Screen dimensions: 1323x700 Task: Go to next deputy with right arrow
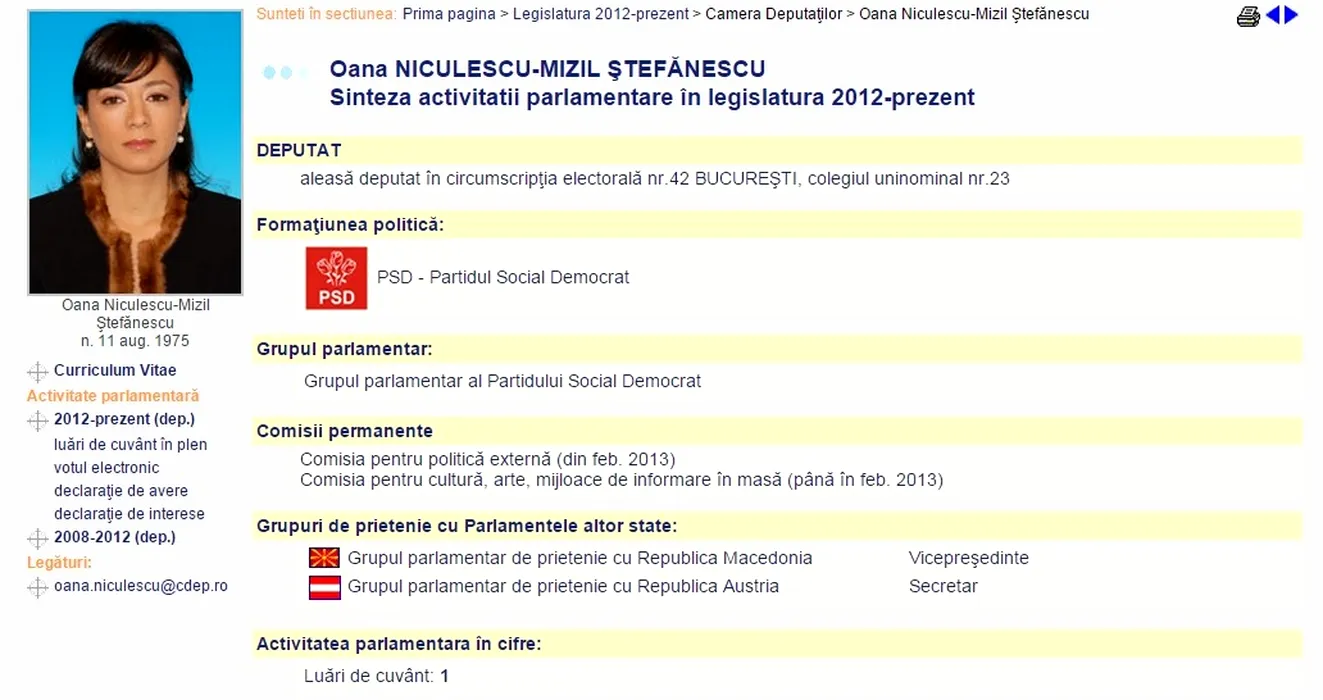point(1291,15)
